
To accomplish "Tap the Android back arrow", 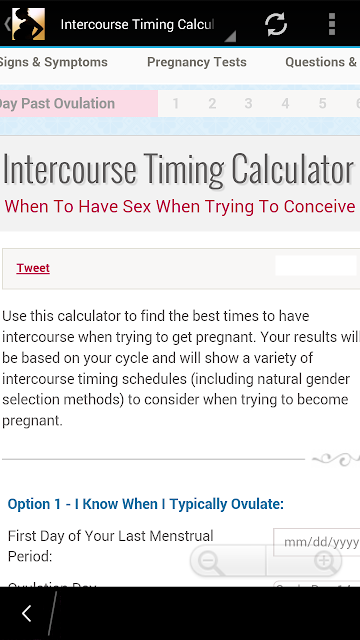I will click(x=27, y=613).
